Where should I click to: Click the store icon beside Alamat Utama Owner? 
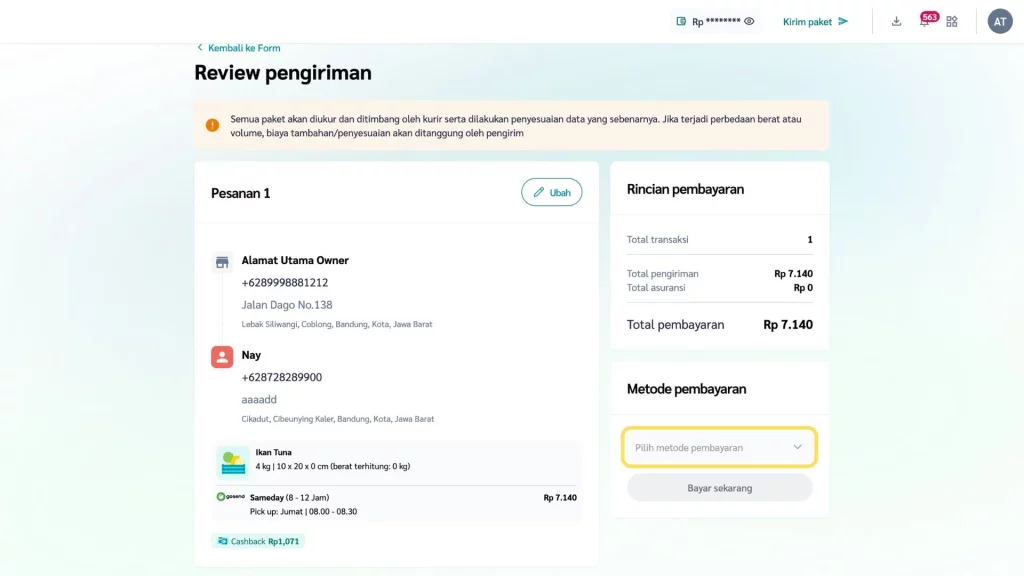click(222, 262)
